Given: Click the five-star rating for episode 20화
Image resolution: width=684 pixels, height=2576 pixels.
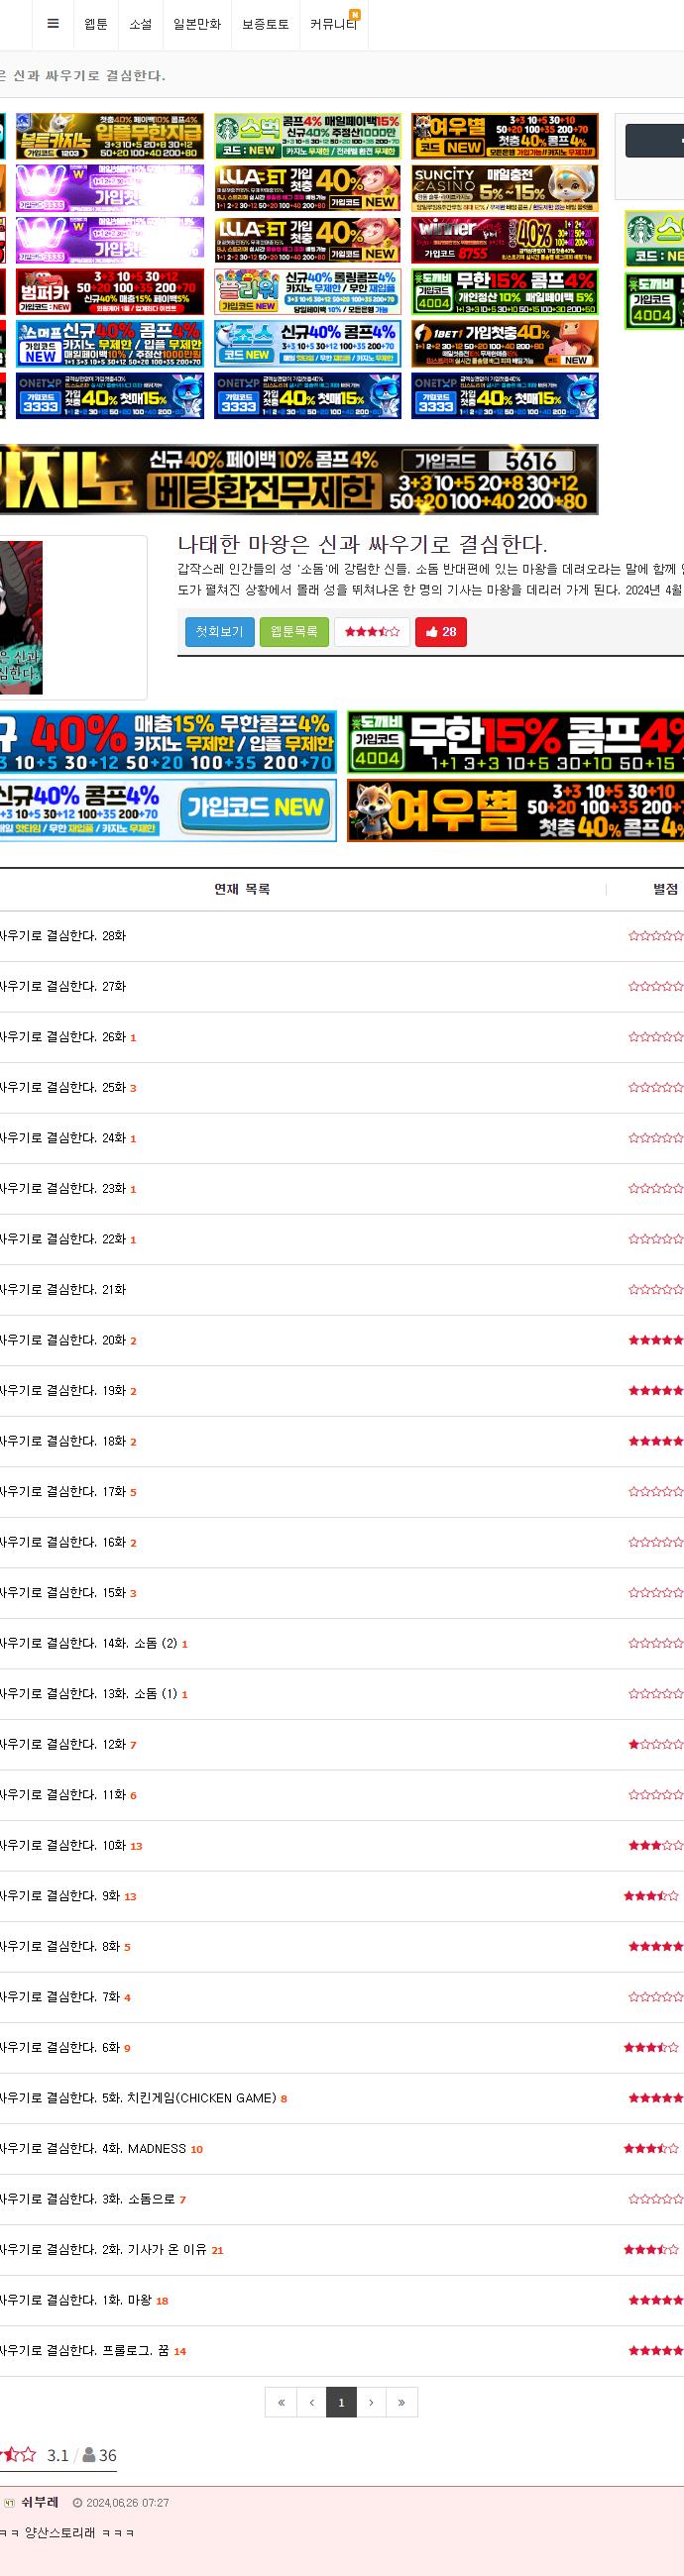Looking at the screenshot, I should [x=656, y=1340].
